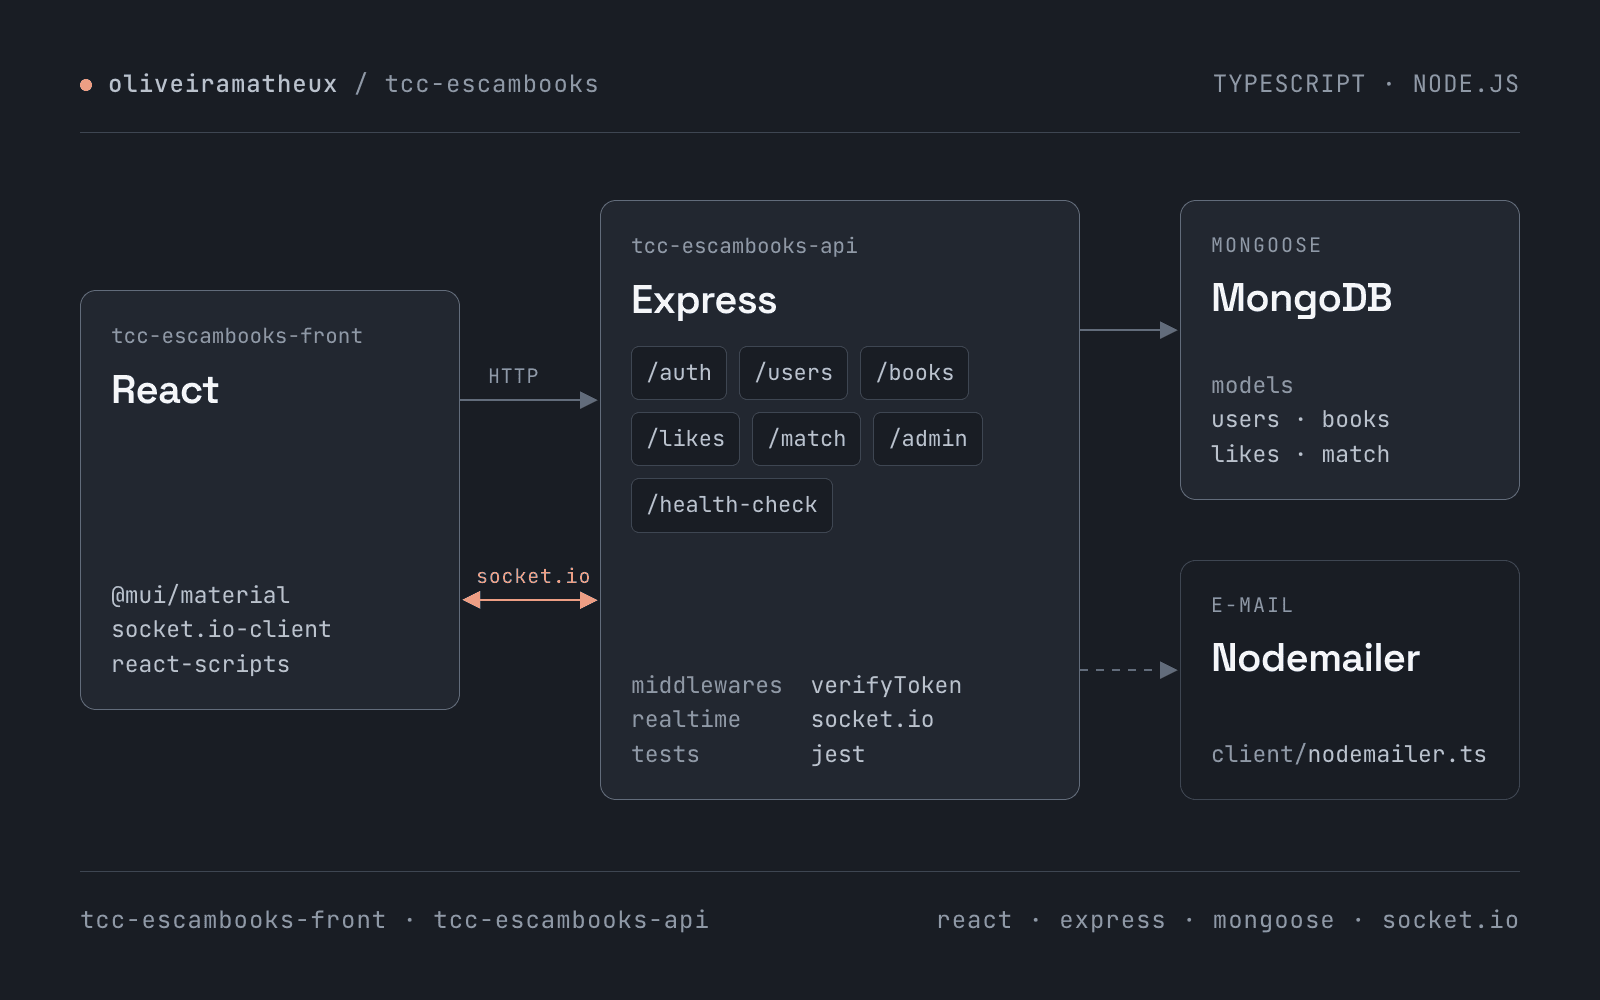Click the socket.io-client dependency text

[221, 629]
